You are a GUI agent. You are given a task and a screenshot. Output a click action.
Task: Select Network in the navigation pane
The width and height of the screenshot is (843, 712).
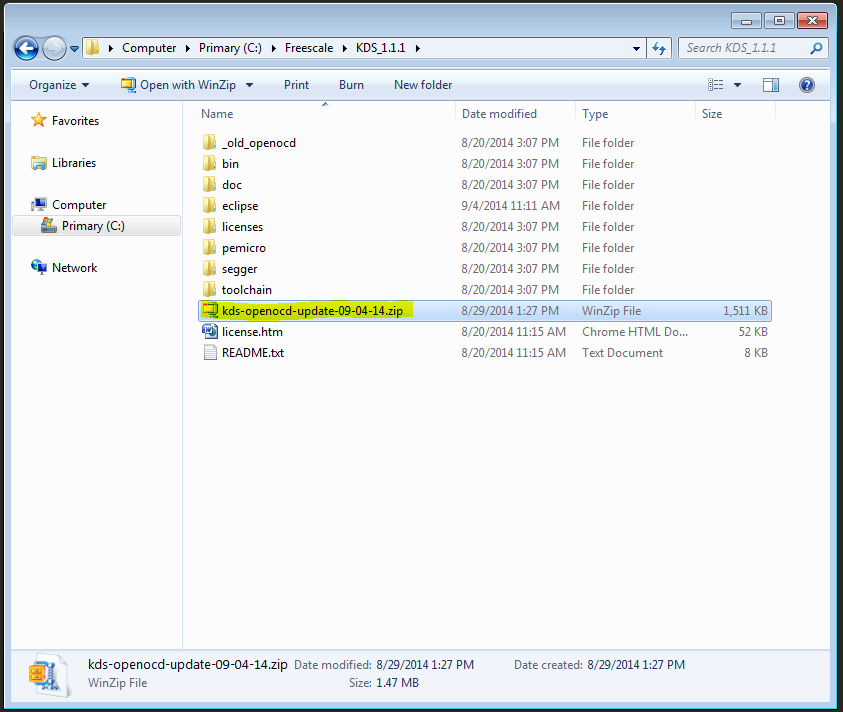(x=75, y=268)
